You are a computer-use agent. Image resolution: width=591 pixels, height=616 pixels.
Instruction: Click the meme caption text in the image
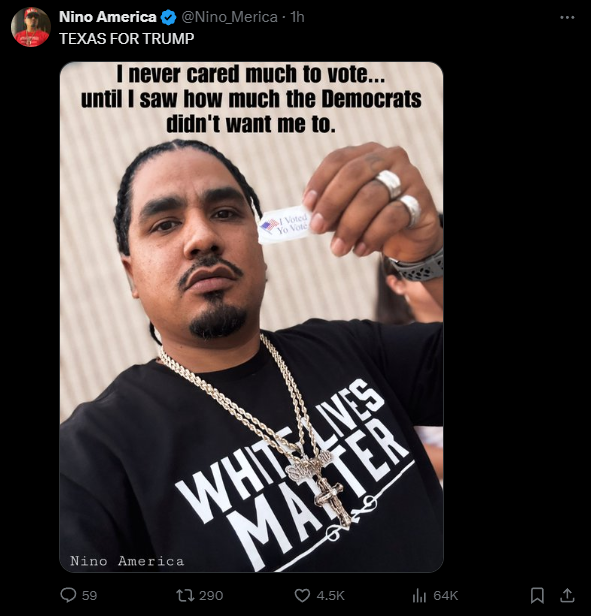[251, 99]
